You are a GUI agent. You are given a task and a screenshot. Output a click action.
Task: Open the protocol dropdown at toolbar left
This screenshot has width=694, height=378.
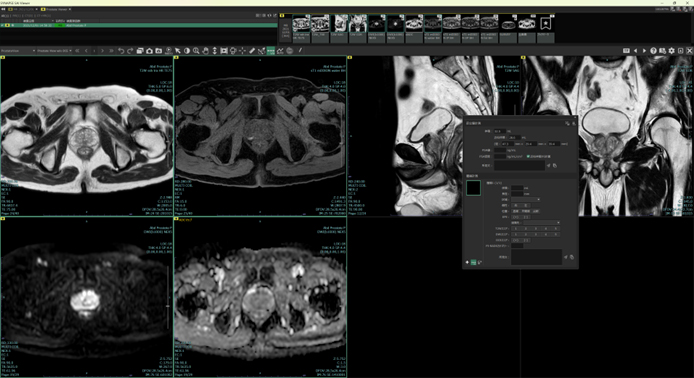pyautogui.click(x=18, y=51)
